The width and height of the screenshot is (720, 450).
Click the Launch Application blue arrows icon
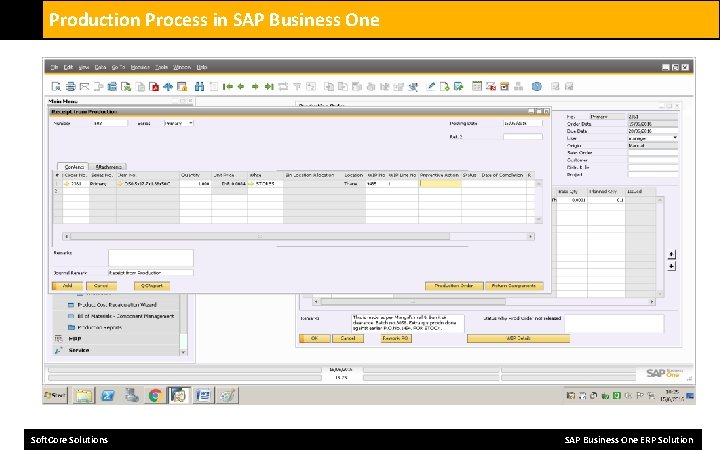point(168,86)
